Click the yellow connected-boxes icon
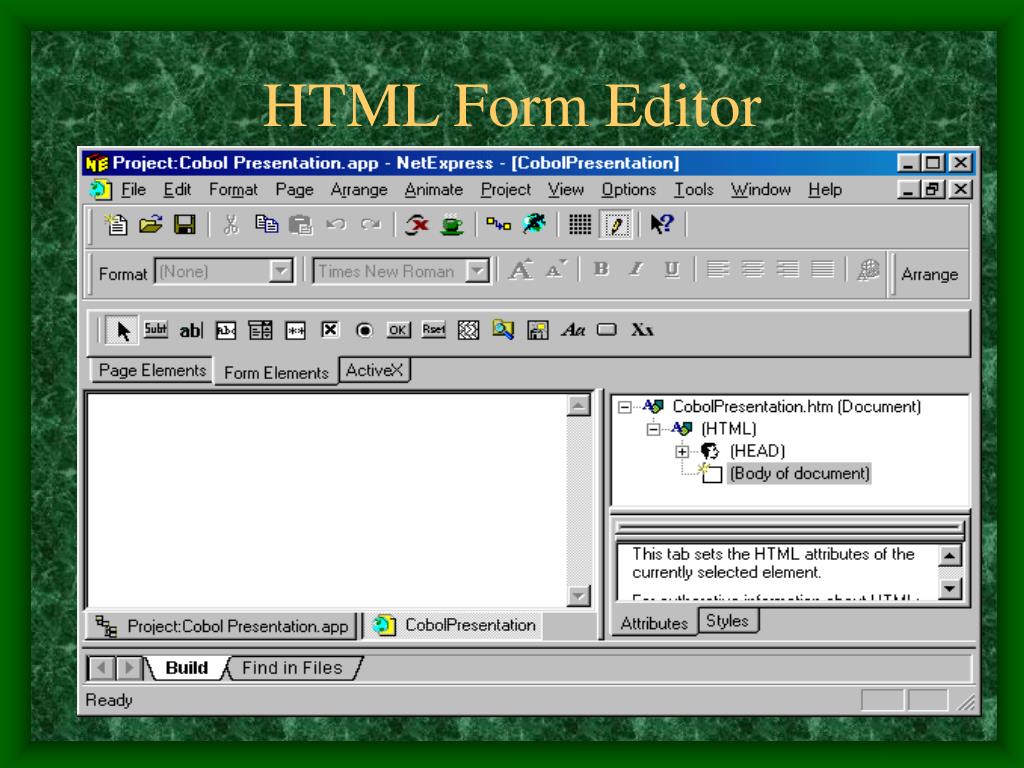 [498, 225]
